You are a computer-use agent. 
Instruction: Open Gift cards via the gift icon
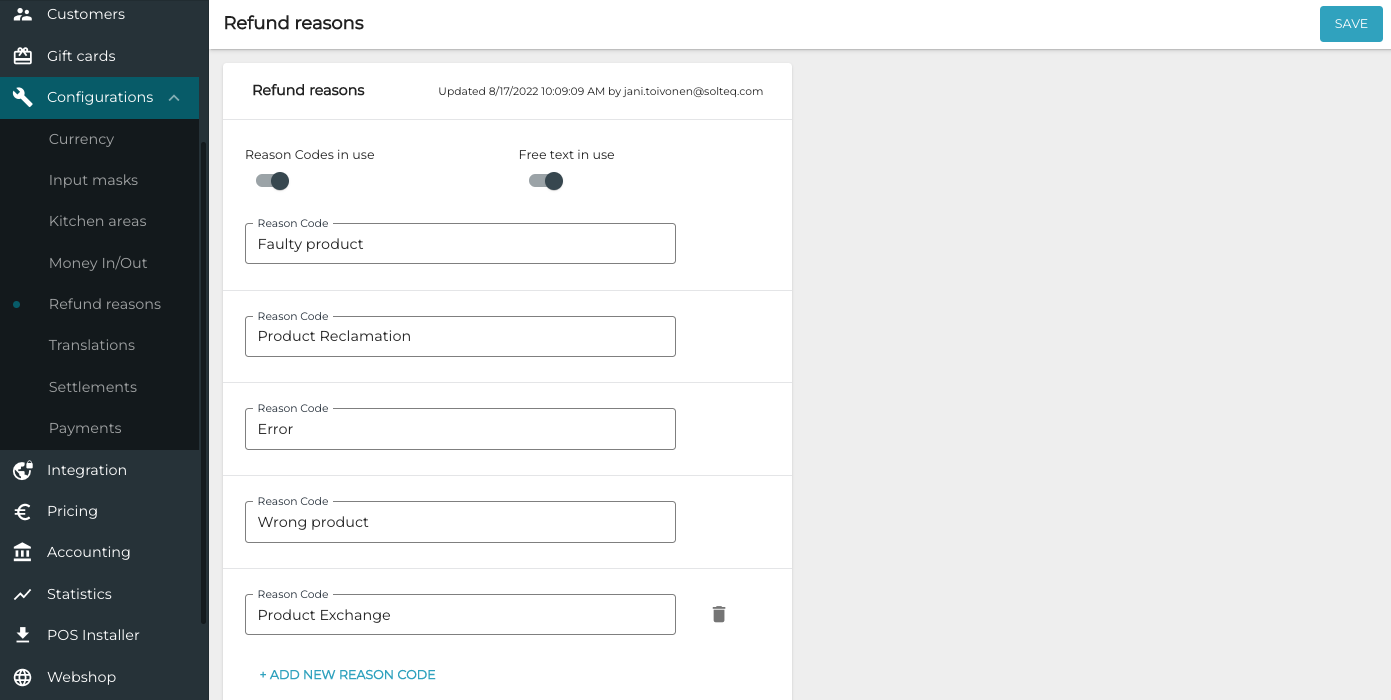(x=22, y=56)
